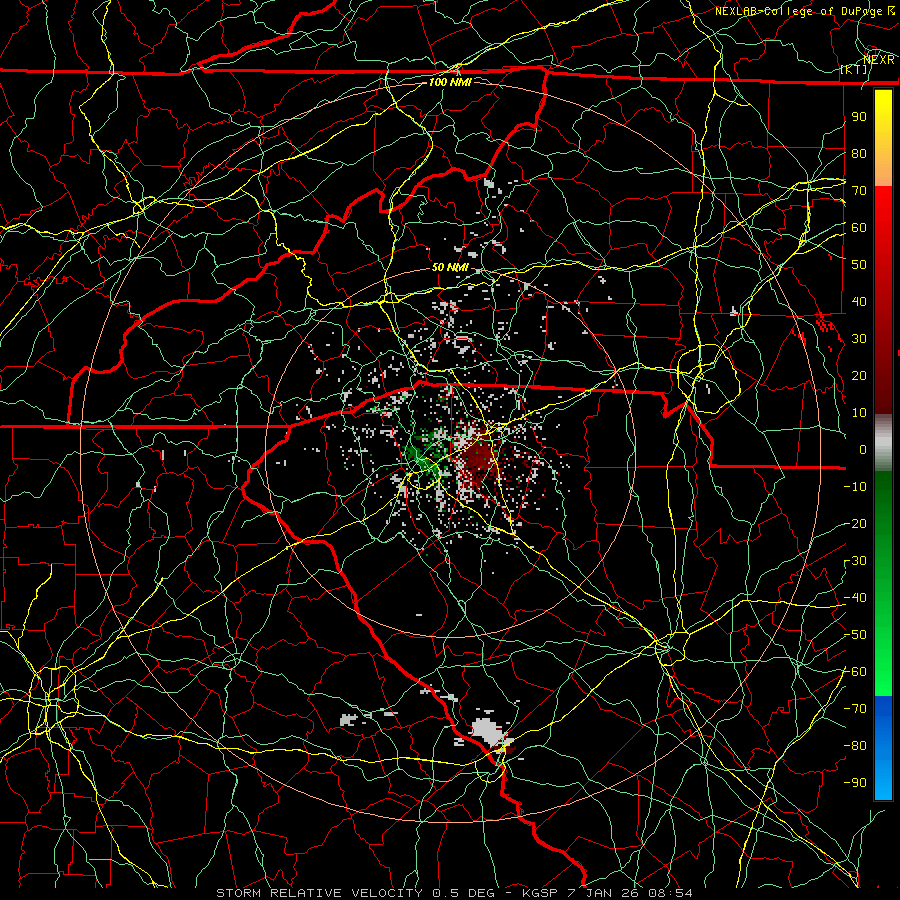The height and width of the screenshot is (900, 900).
Task: Select the -40 value on velocity scale
Action: tap(855, 598)
